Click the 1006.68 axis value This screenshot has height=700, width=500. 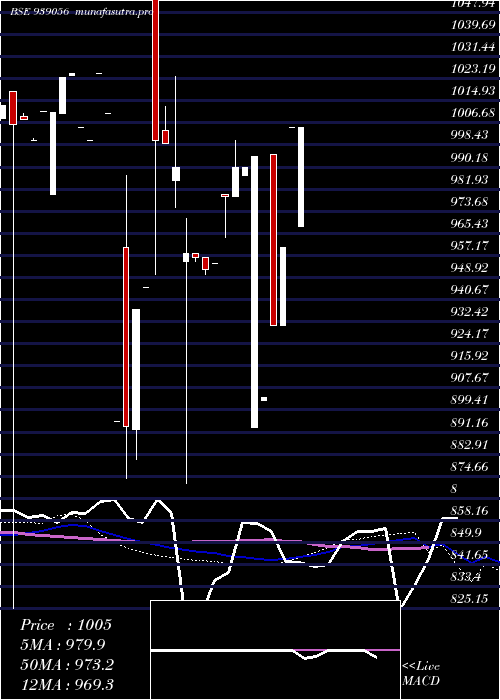(473, 113)
